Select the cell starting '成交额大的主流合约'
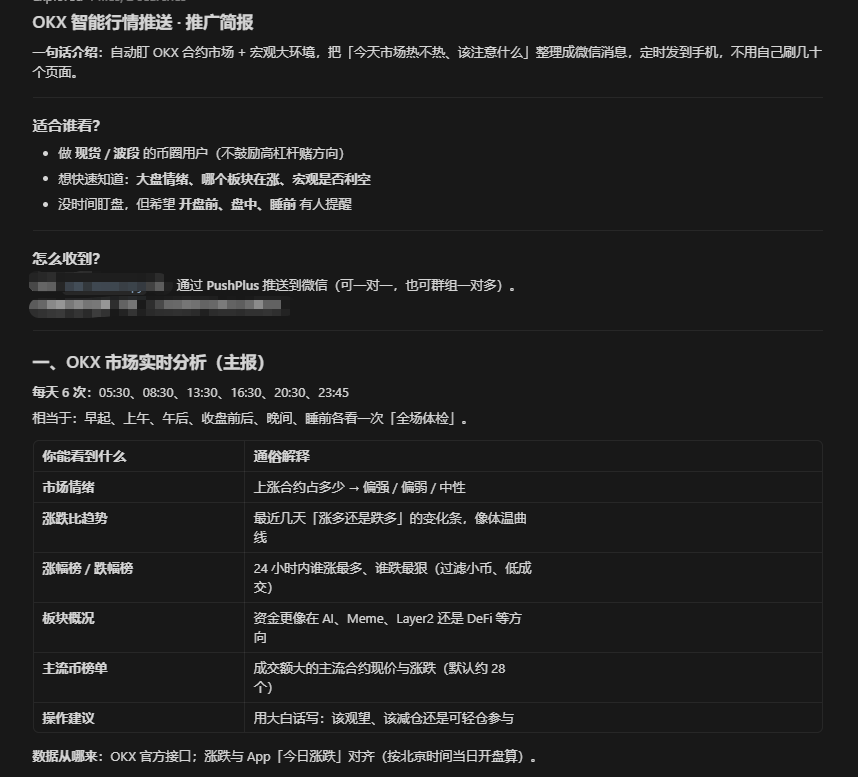 coord(533,677)
